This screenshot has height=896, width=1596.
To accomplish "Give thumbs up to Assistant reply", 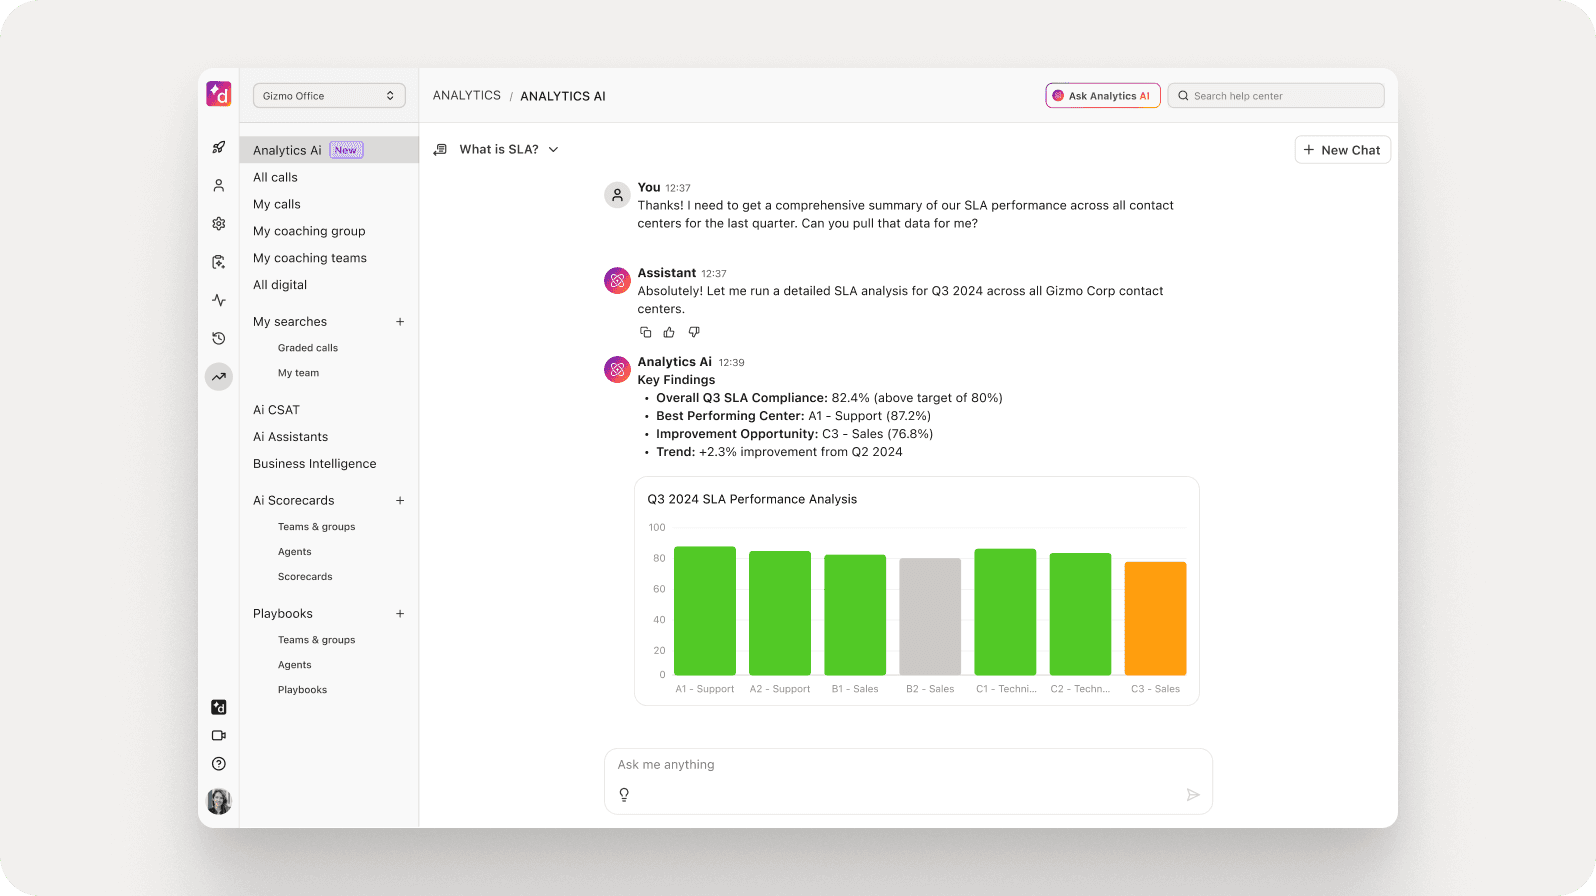I will click(669, 332).
